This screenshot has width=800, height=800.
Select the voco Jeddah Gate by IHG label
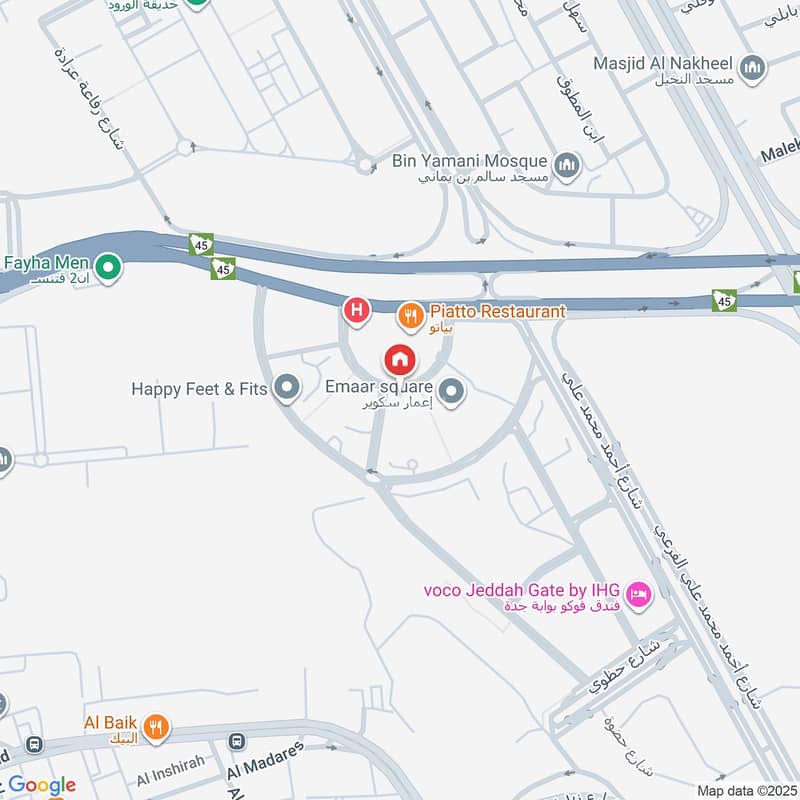point(521,590)
